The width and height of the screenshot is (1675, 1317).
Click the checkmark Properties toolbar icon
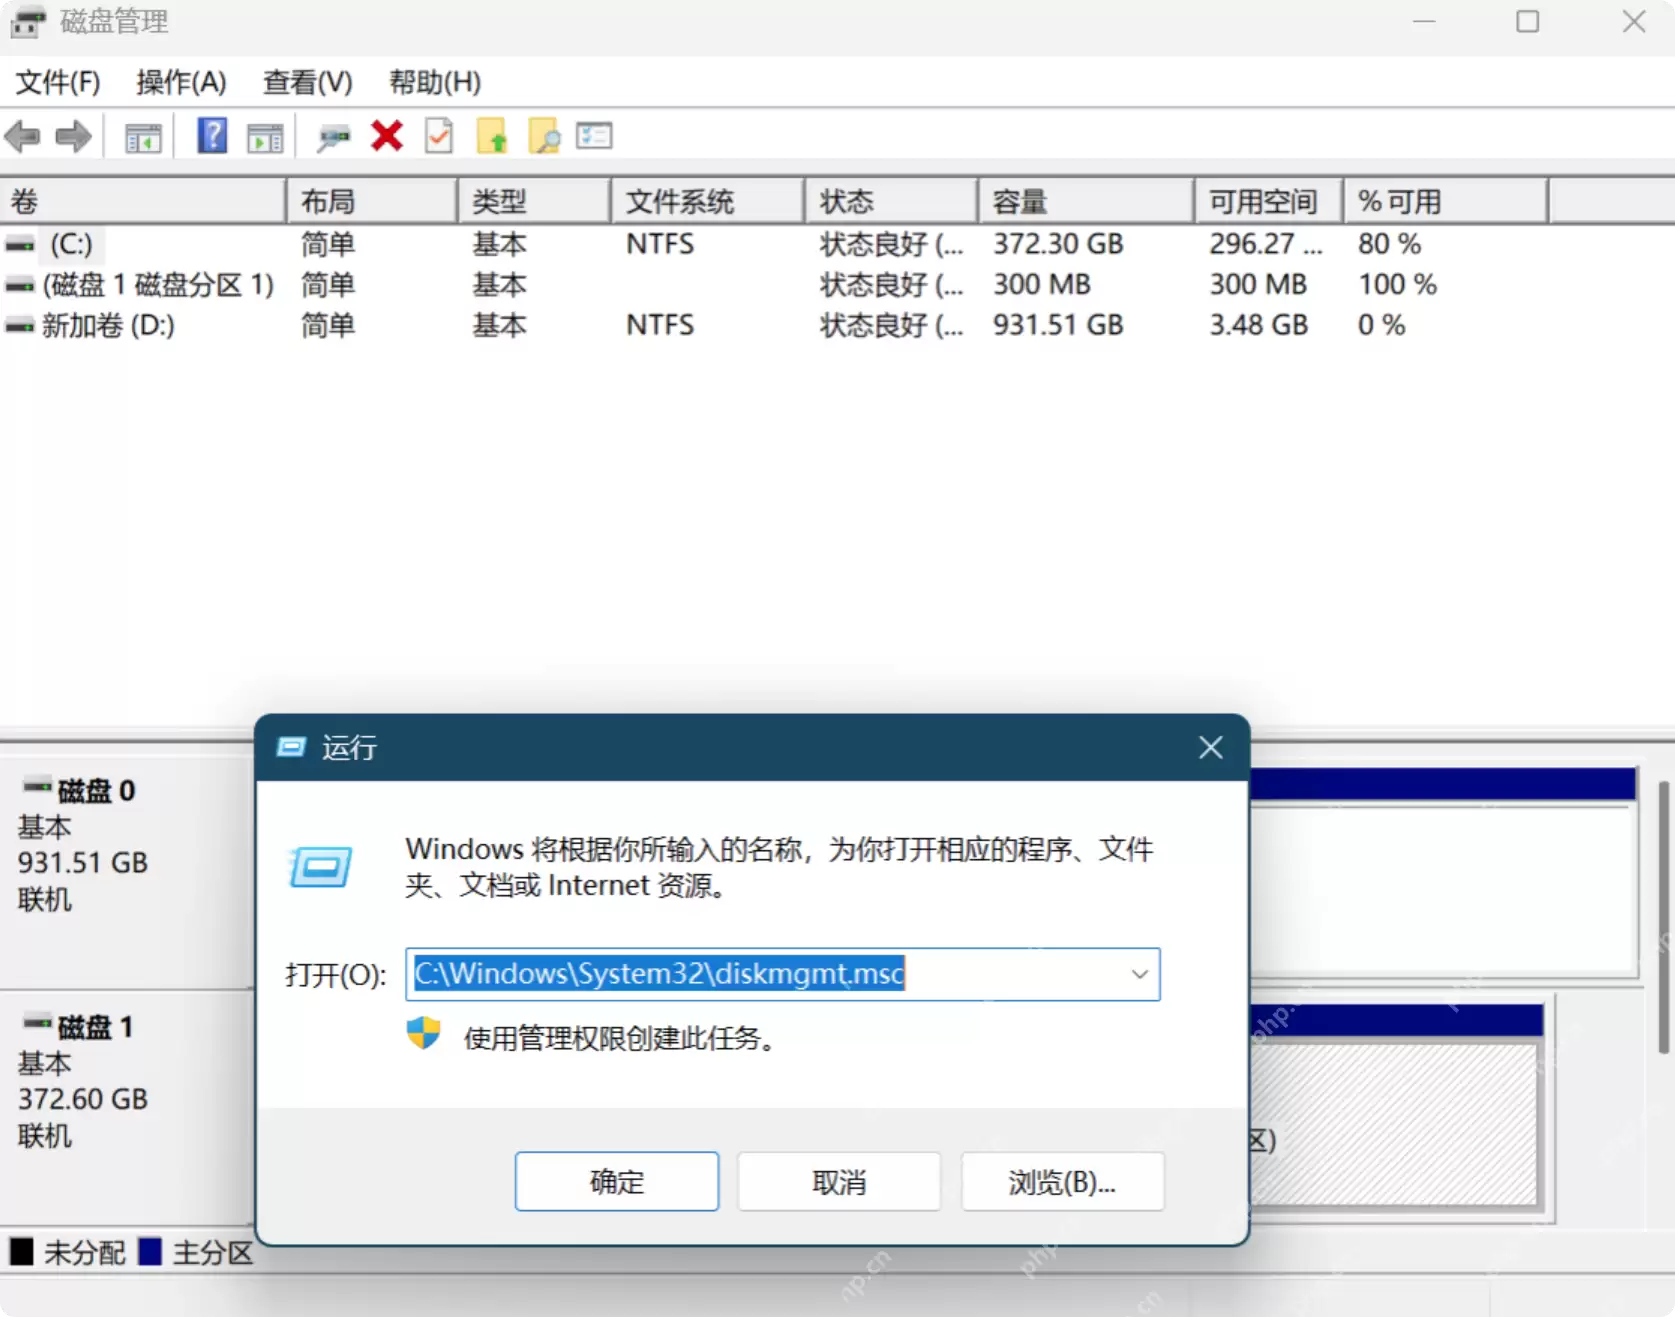click(439, 136)
